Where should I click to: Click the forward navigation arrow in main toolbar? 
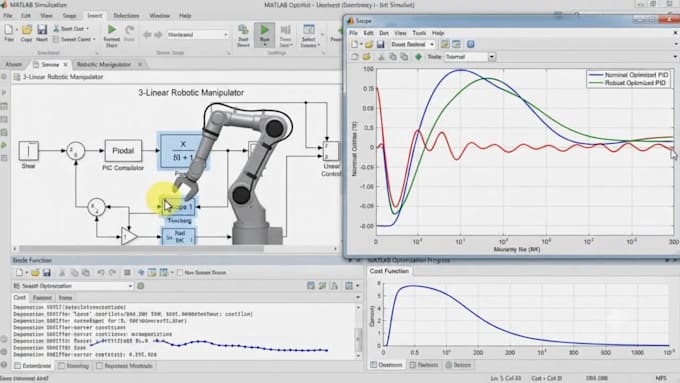(158, 35)
